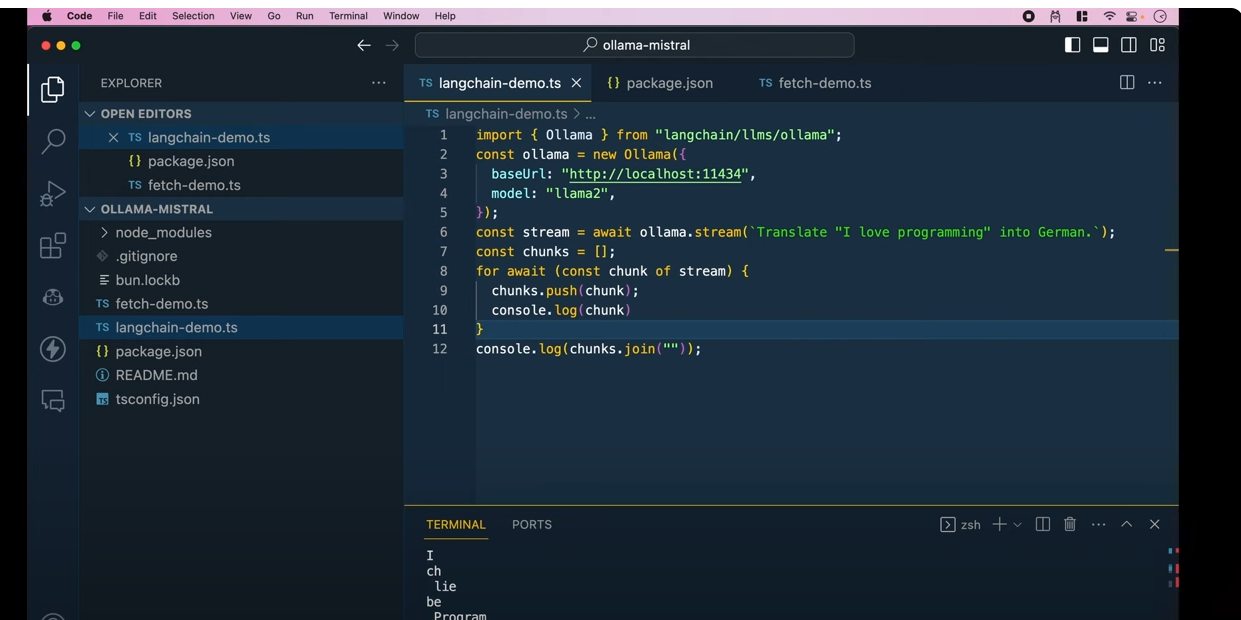Open the Search view in activity bar
Image resolution: width=1241 pixels, height=620 pixels.
[53, 141]
